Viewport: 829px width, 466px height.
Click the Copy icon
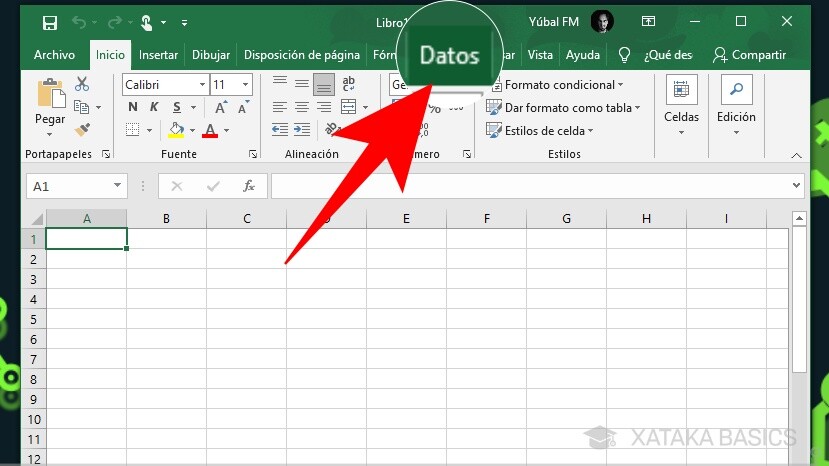pyautogui.click(x=81, y=107)
